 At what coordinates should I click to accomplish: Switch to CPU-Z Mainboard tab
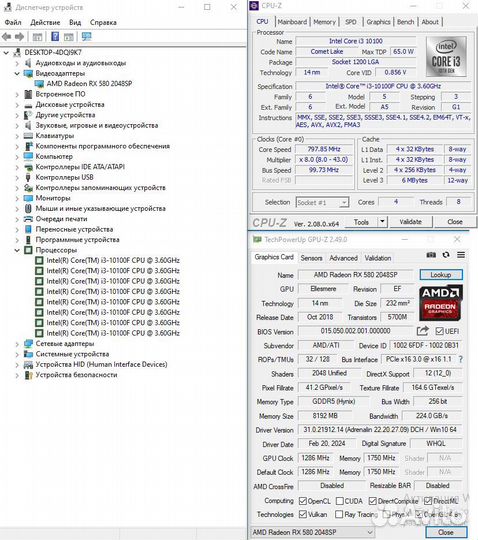tap(292, 22)
